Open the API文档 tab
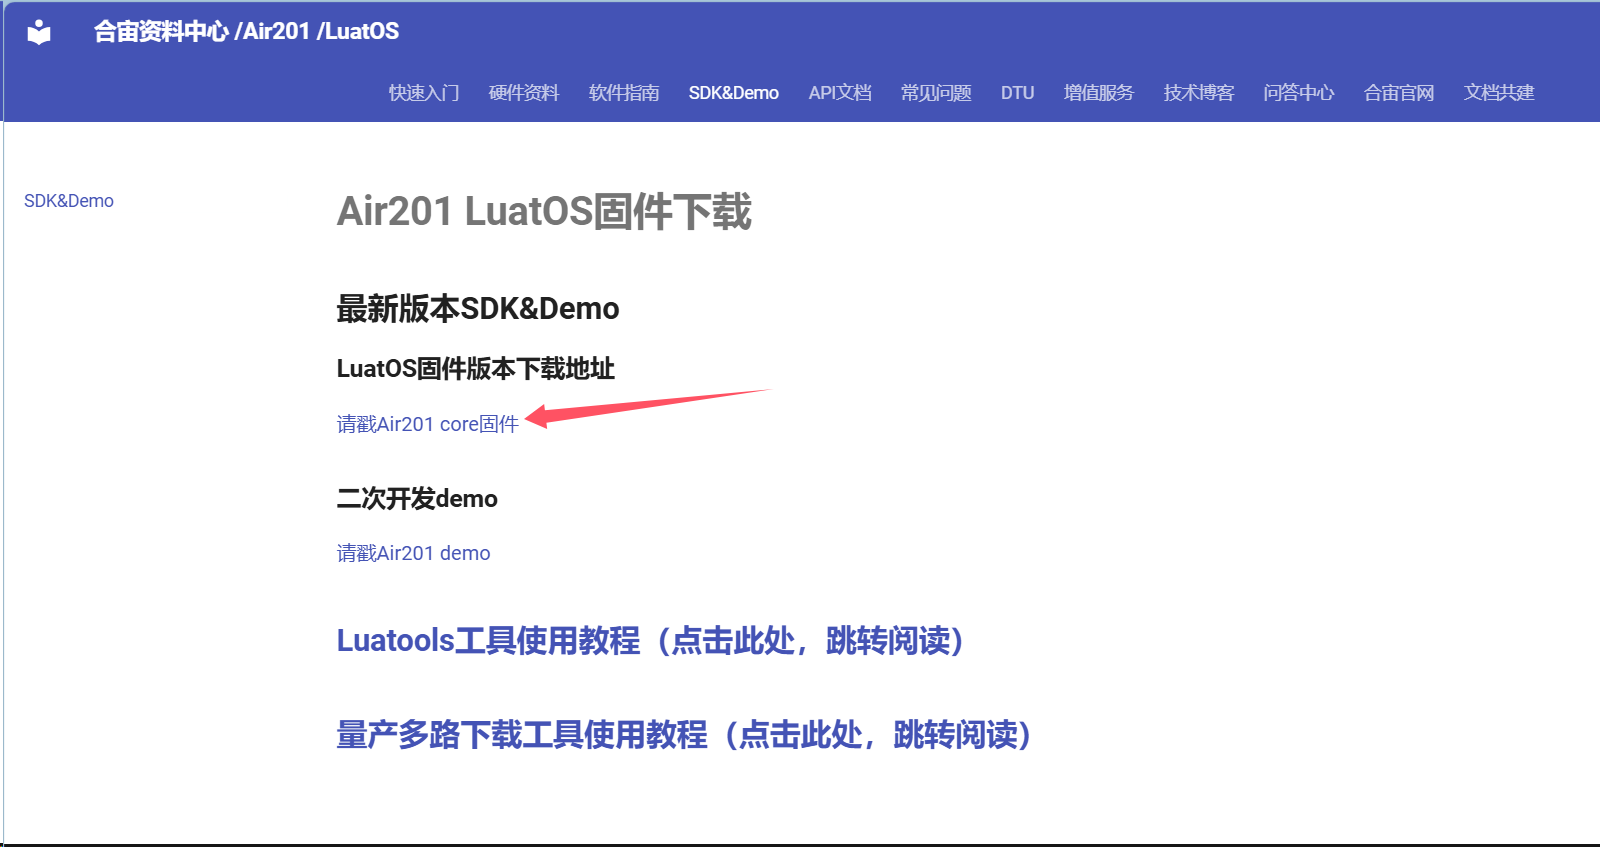Viewport: 1600px width, 847px height. click(840, 93)
